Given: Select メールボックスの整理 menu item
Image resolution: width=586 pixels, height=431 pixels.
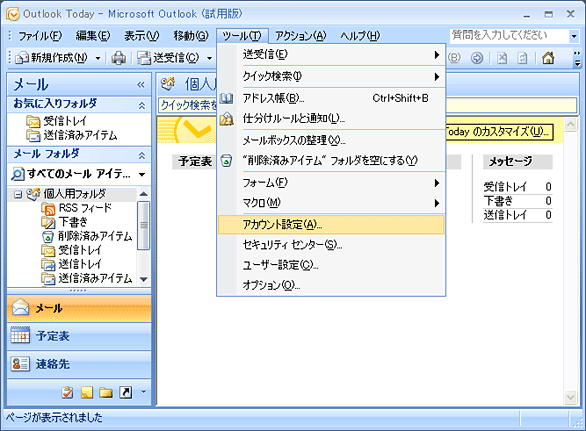Looking at the screenshot, I should point(331,141).
